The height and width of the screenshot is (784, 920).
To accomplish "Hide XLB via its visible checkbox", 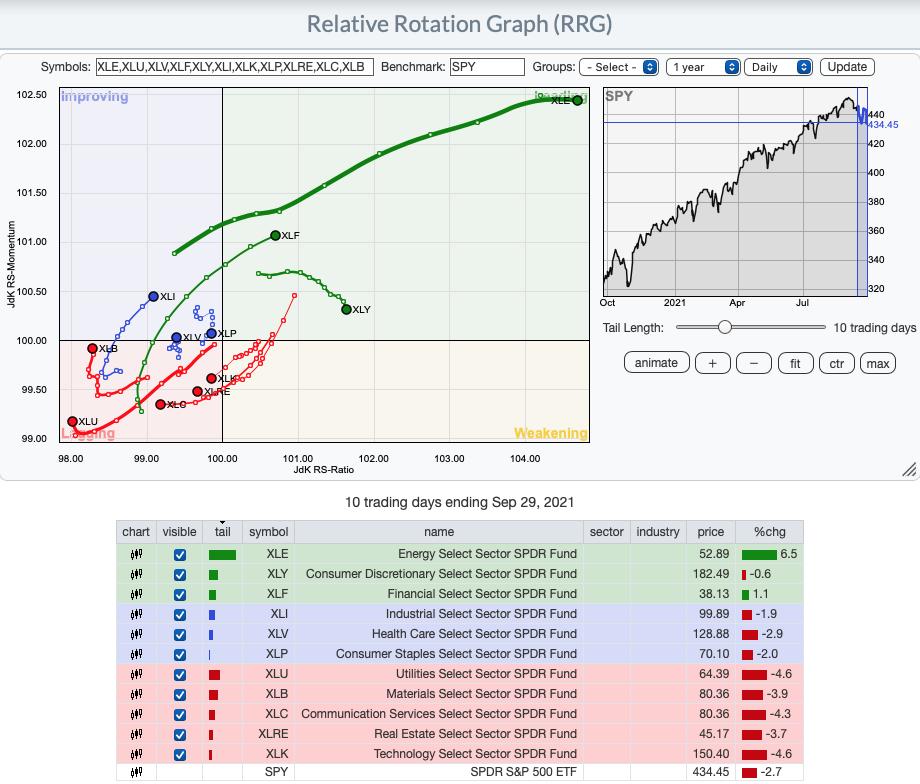I will coord(180,694).
